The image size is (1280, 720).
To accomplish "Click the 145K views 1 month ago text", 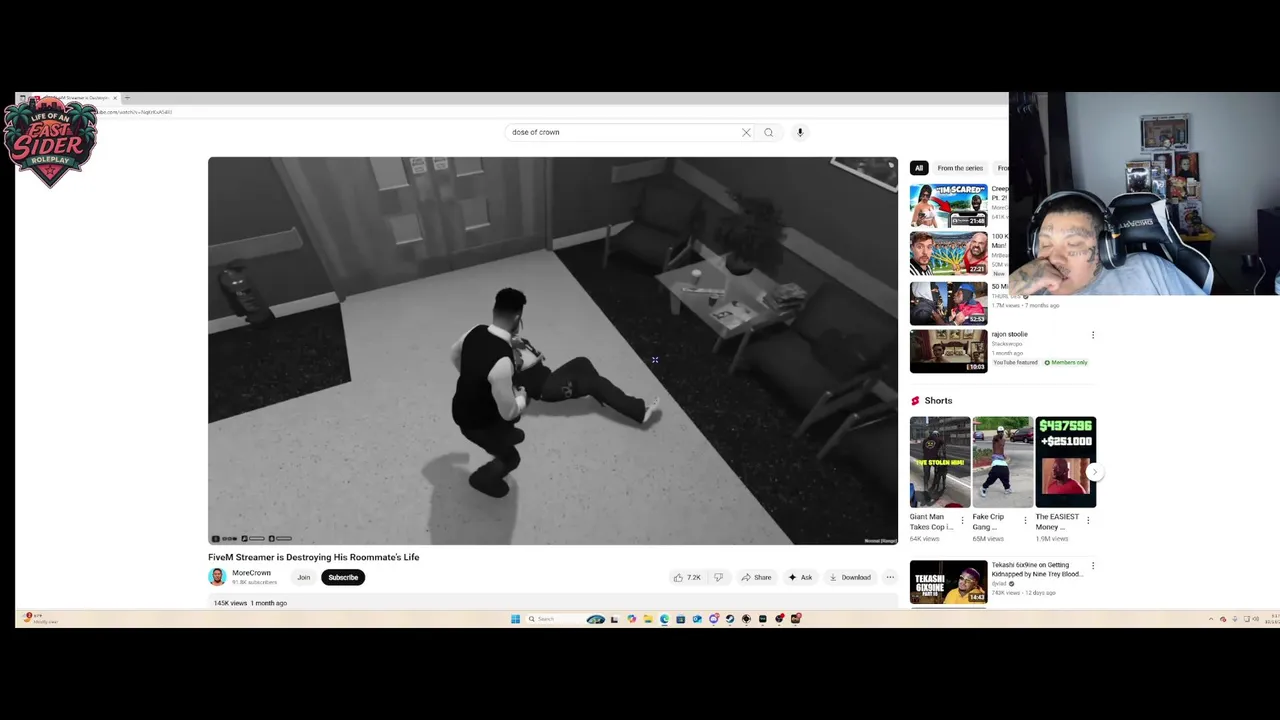I will coord(250,603).
